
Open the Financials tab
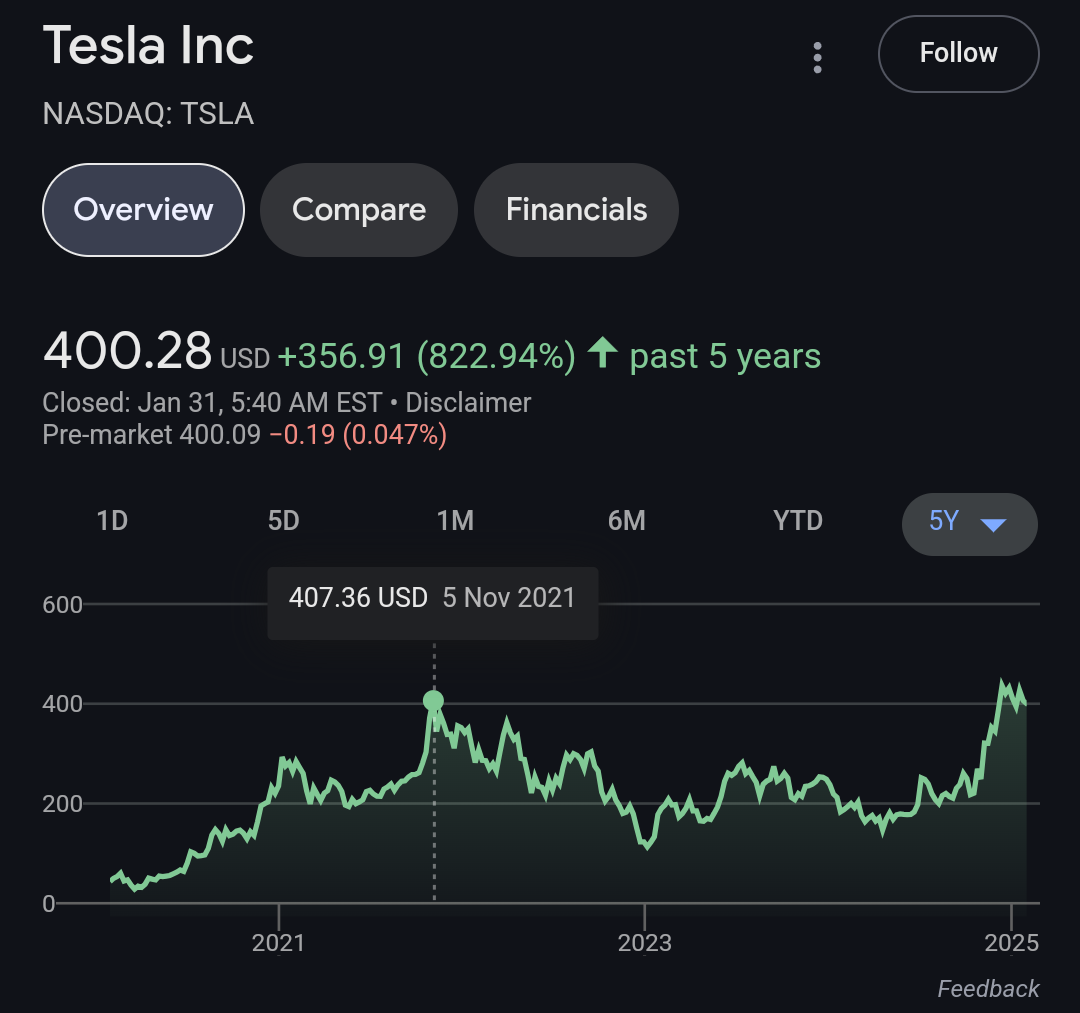576,210
